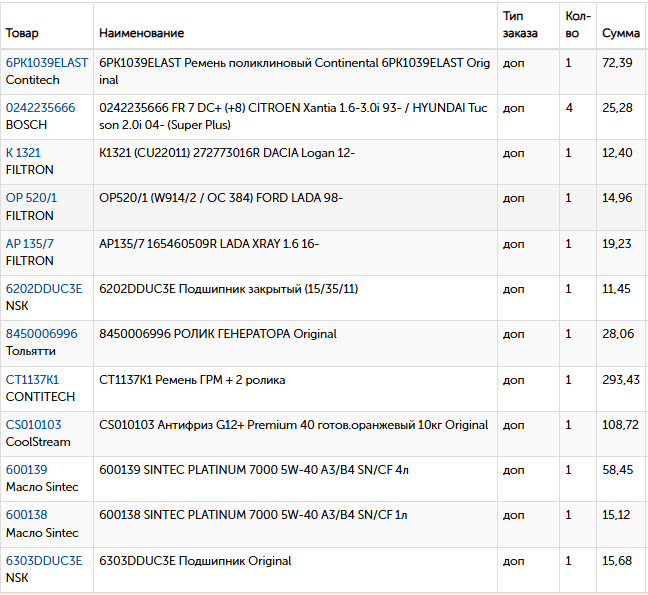Open the 6PK1039ELAST product link

point(47,63)
